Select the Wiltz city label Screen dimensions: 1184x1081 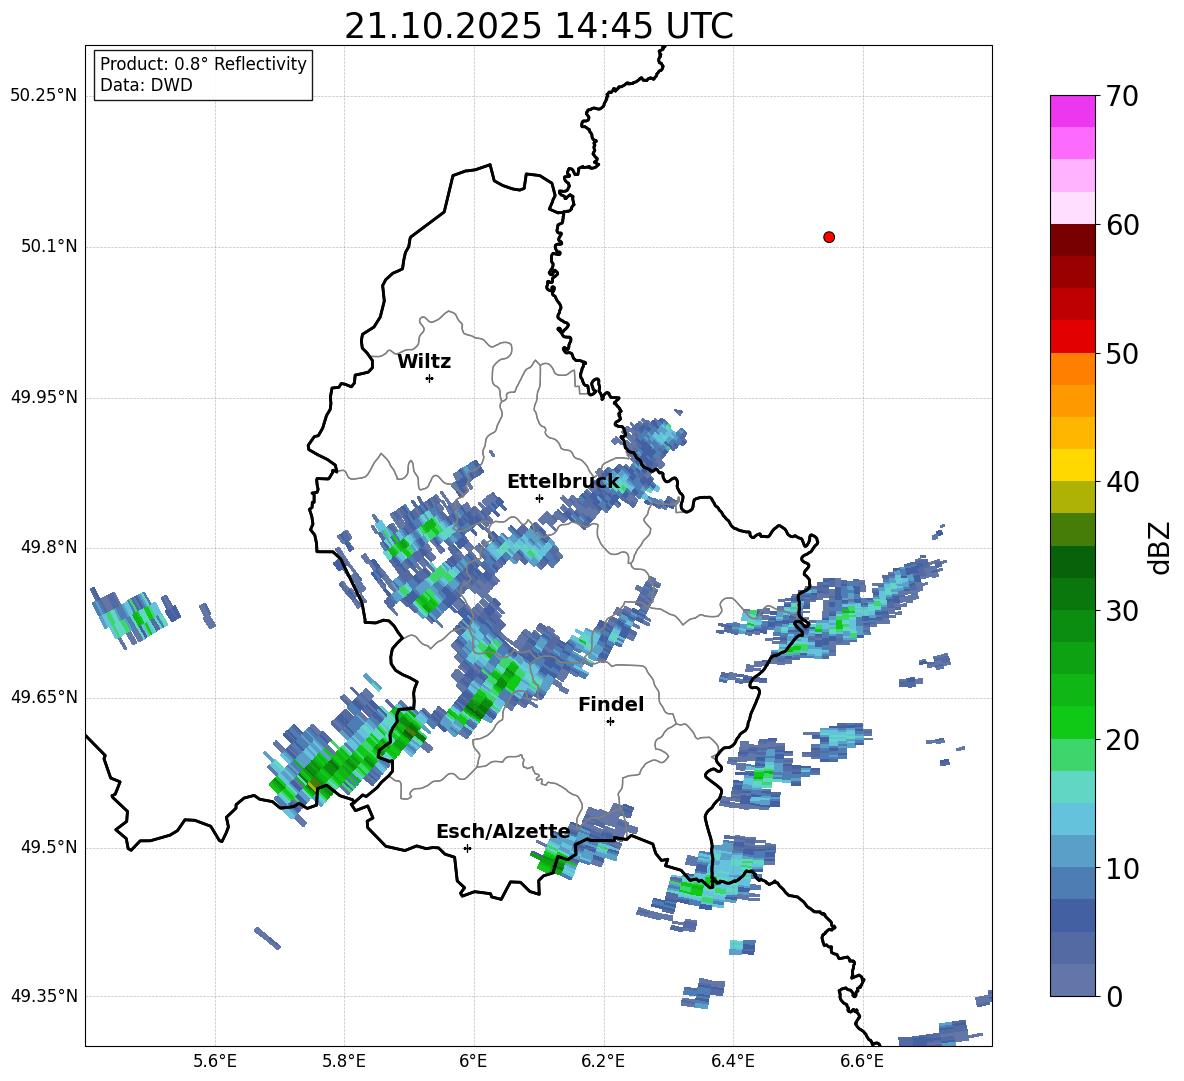[x=424, y=362]
